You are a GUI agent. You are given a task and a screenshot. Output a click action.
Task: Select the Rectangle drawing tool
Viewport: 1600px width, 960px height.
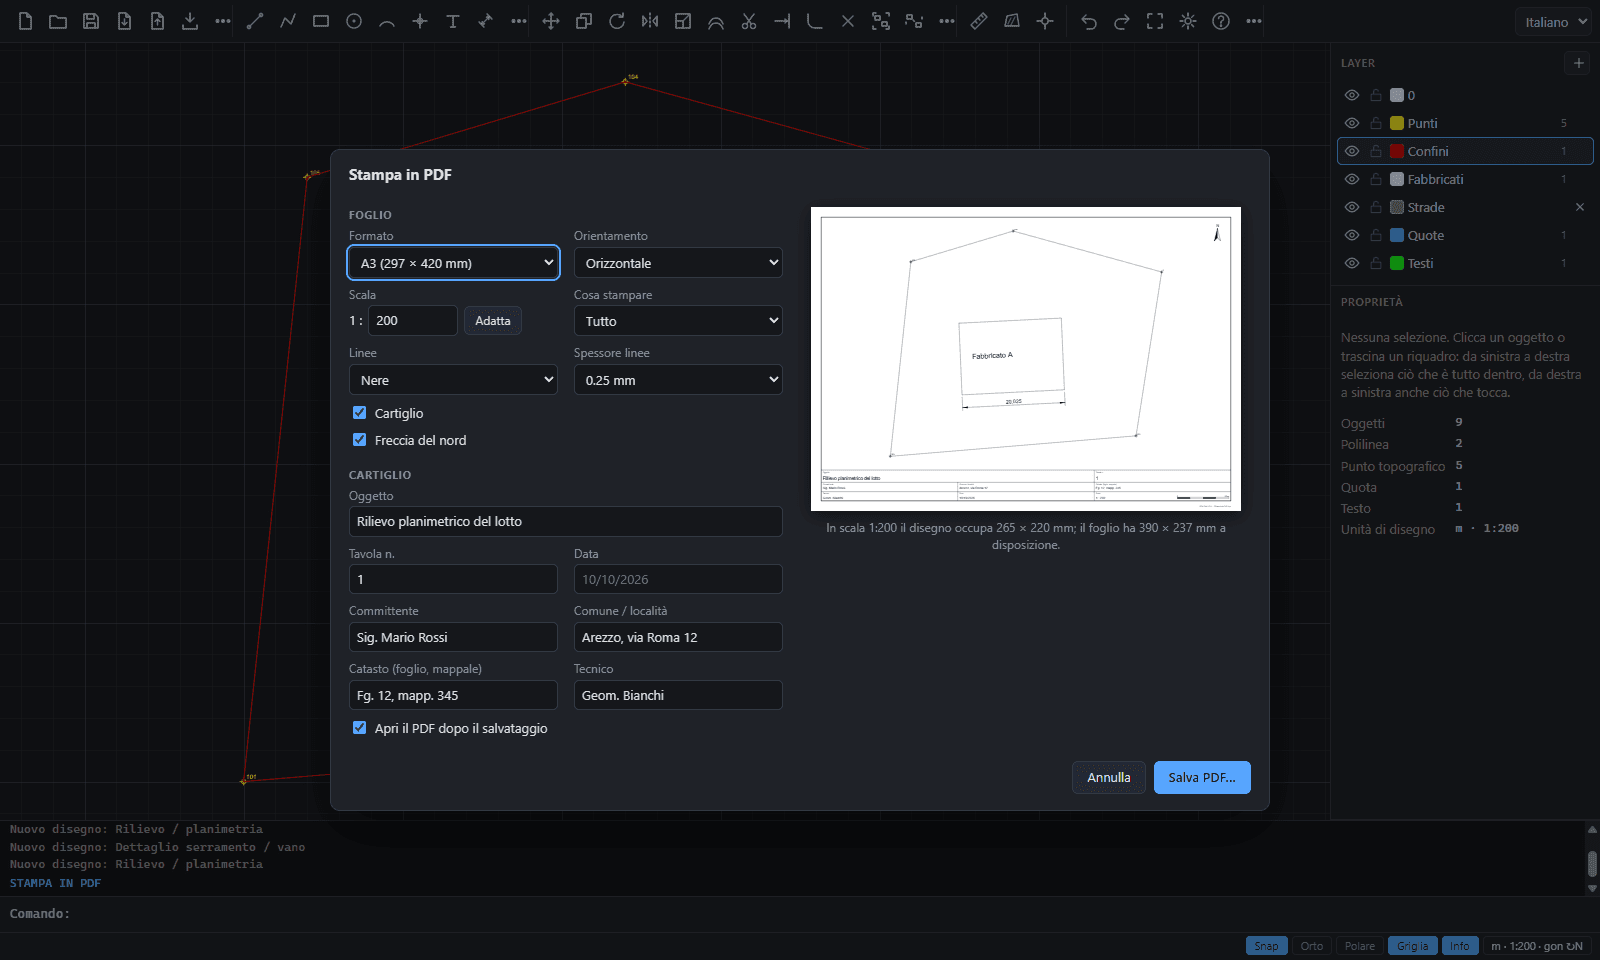click(x=321, y=21)
